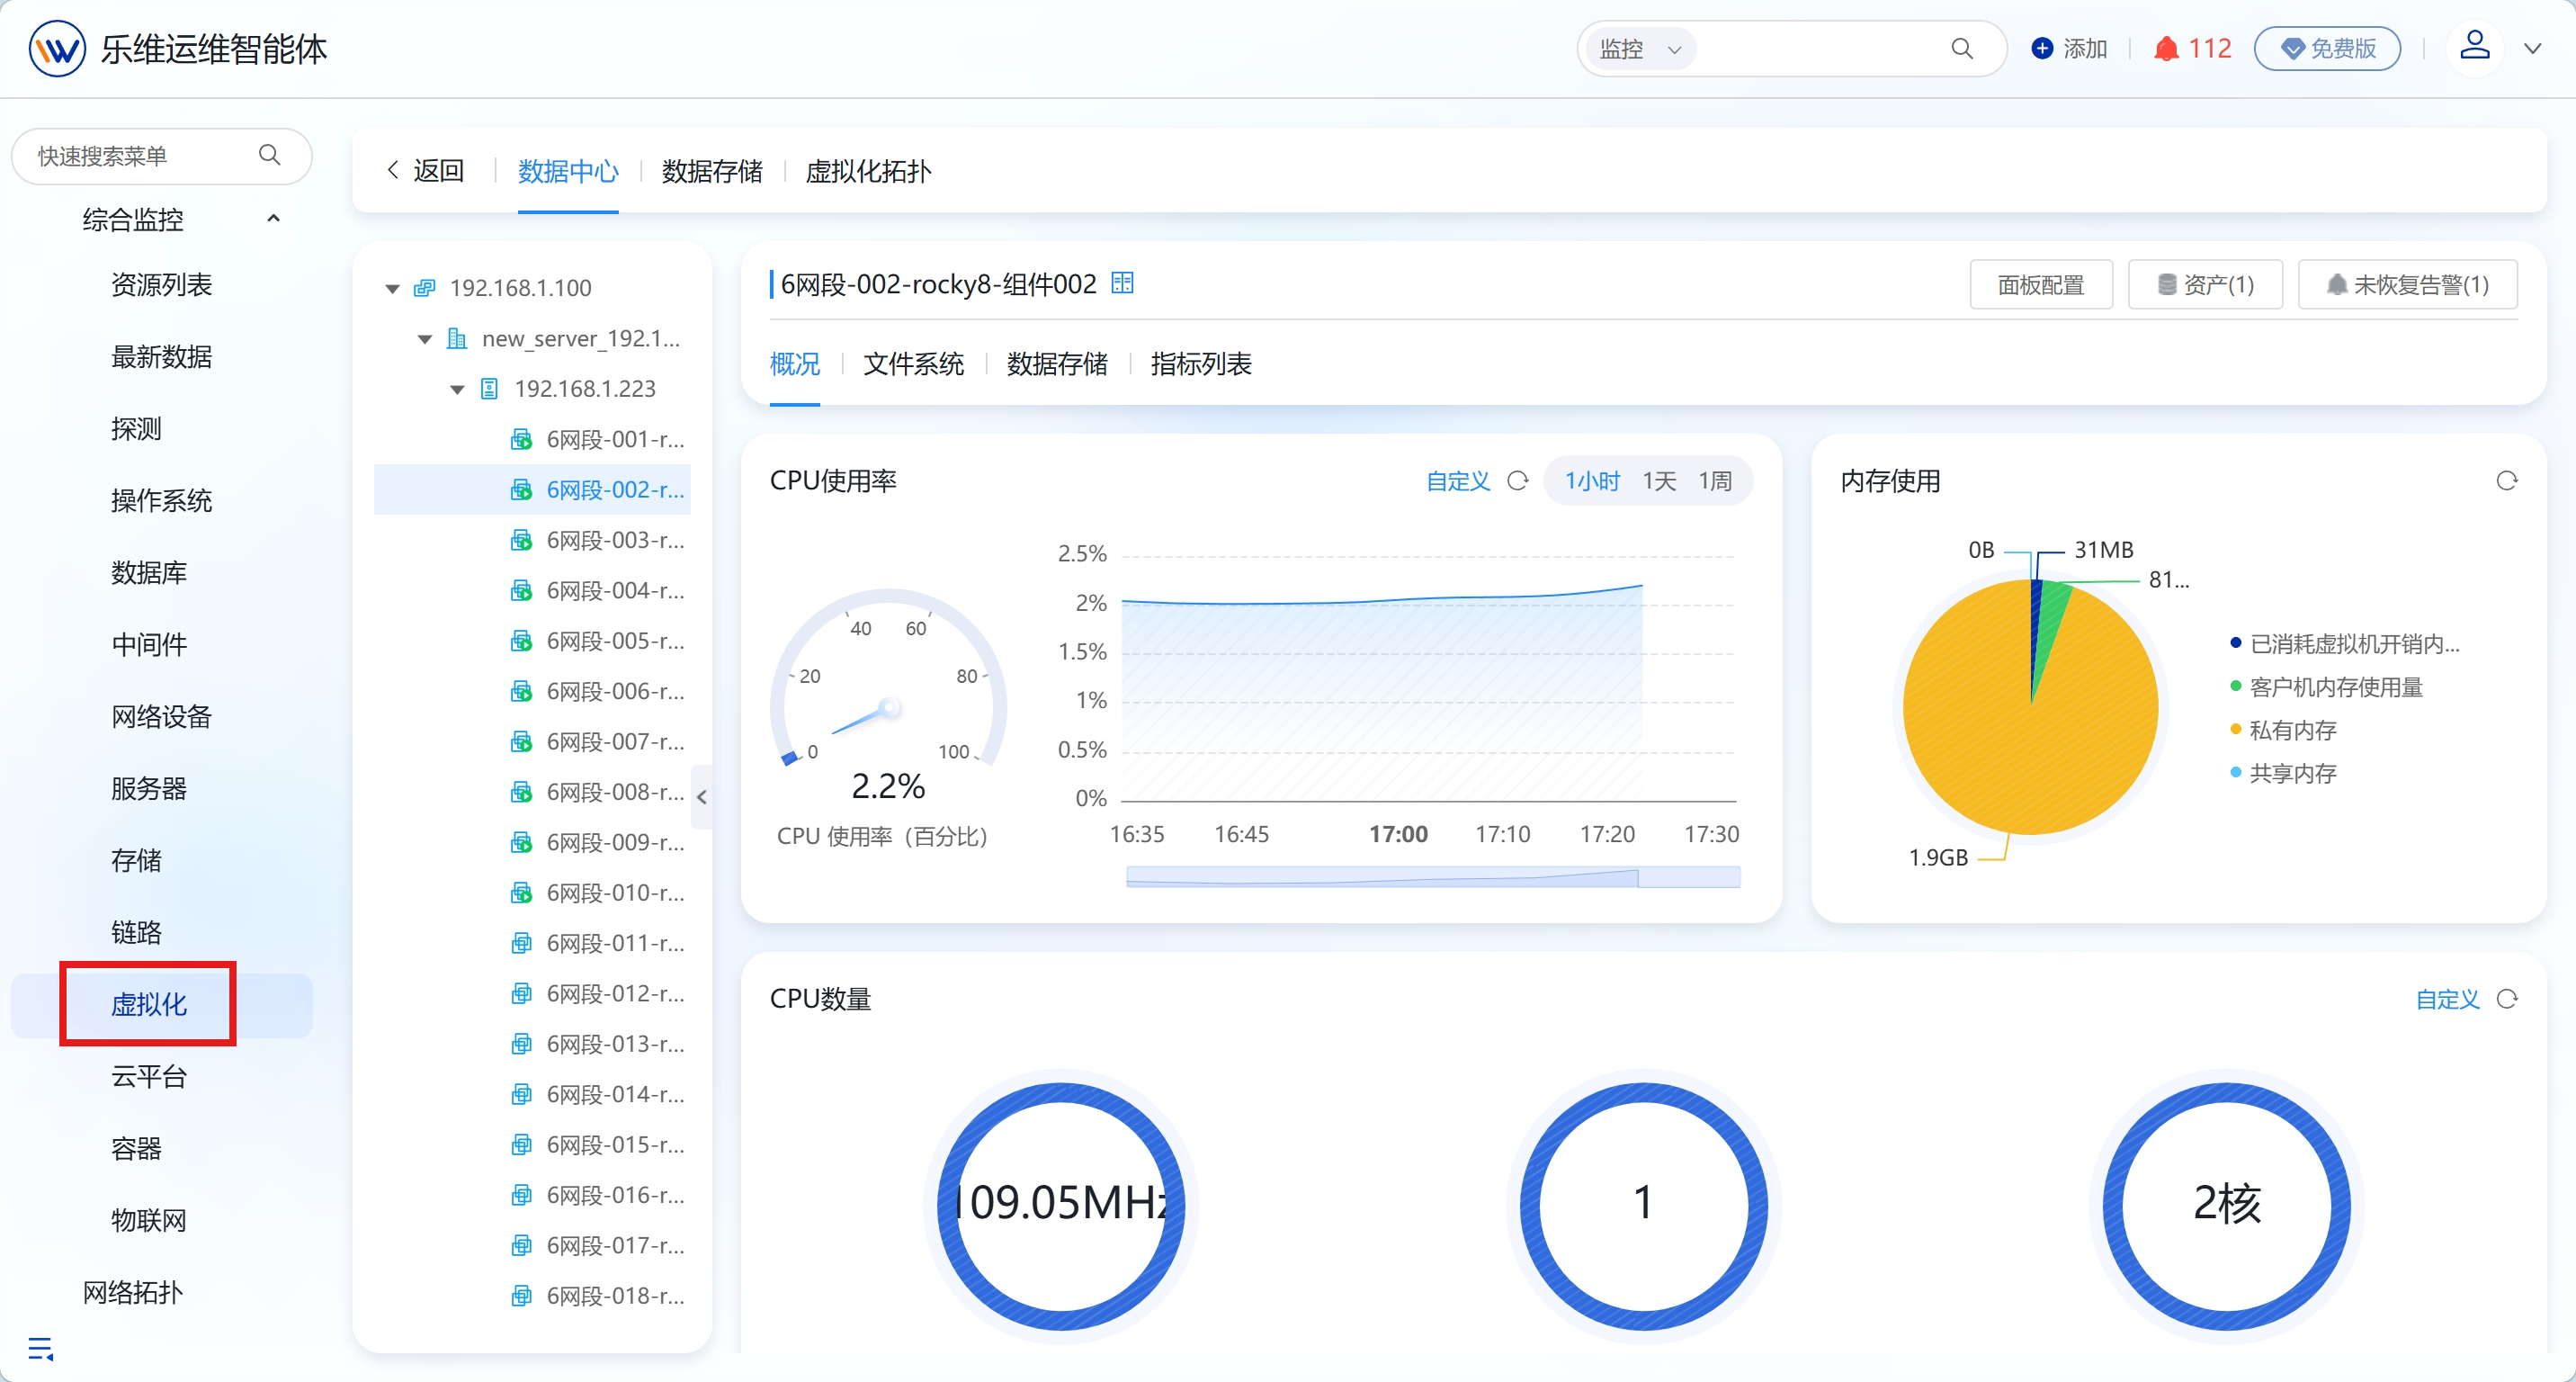The image size is (2576, 1382).
Task: Refresh the 内存使用 panel
Action: (x=2506, y=481)
